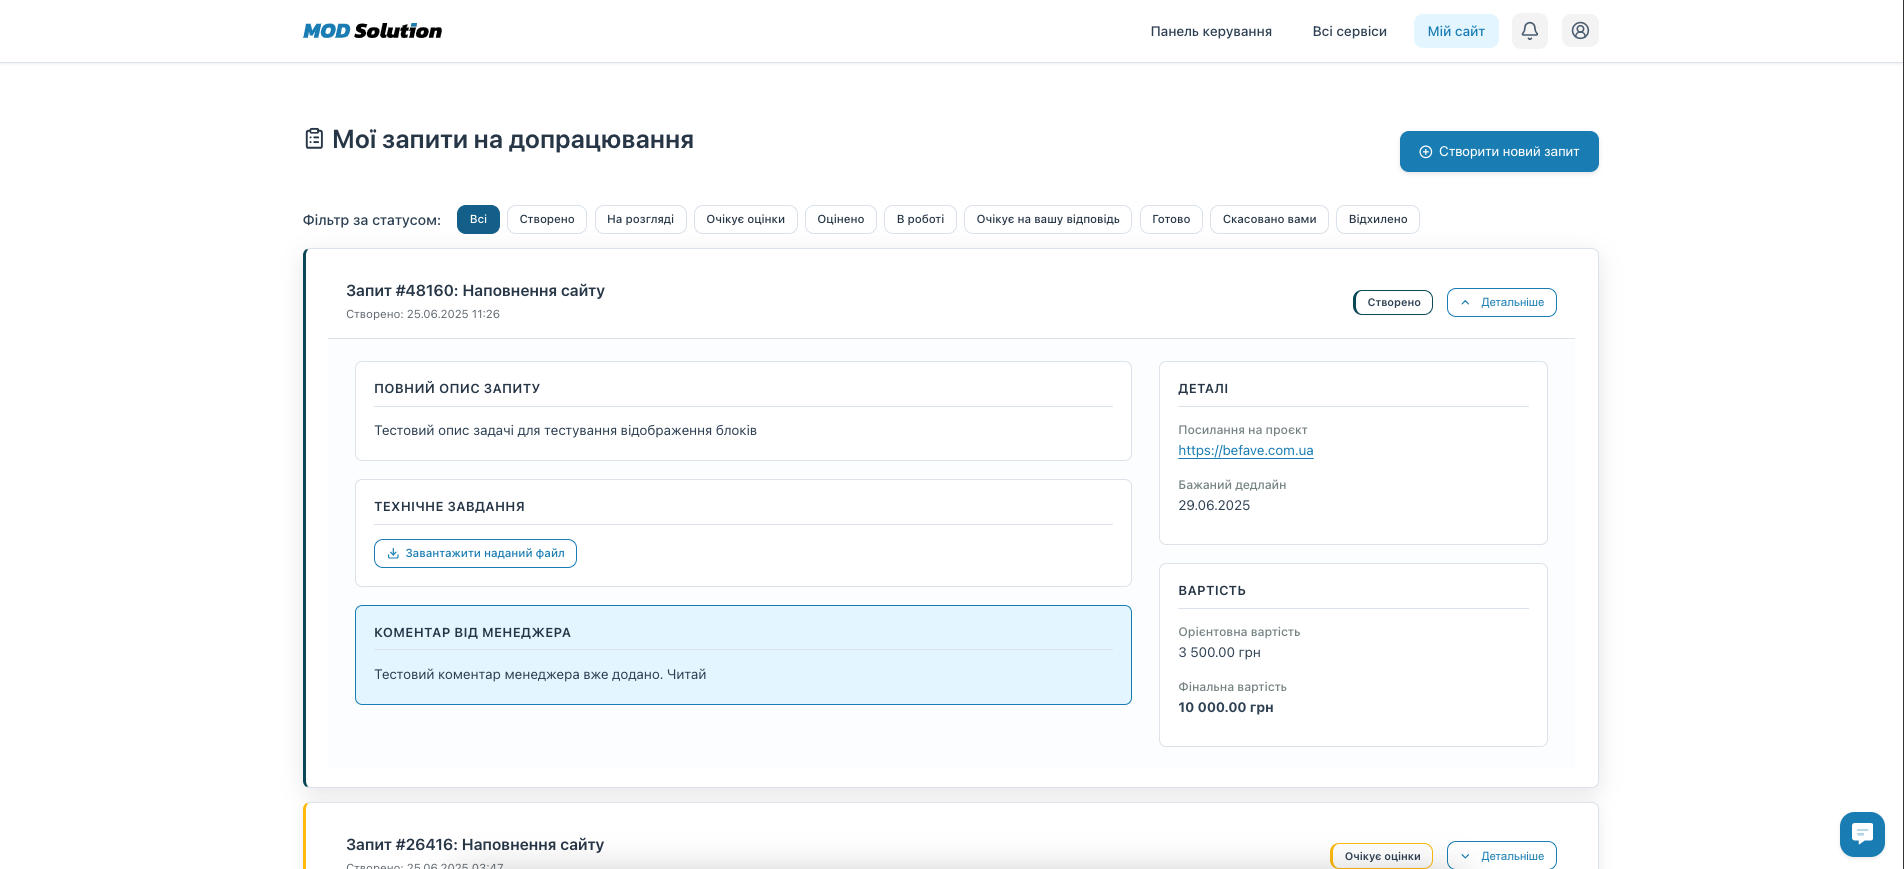The image size is (1904, 869).
Task: Click the title Запит #48160: Наповнення сайту
Action: point(475,290)
